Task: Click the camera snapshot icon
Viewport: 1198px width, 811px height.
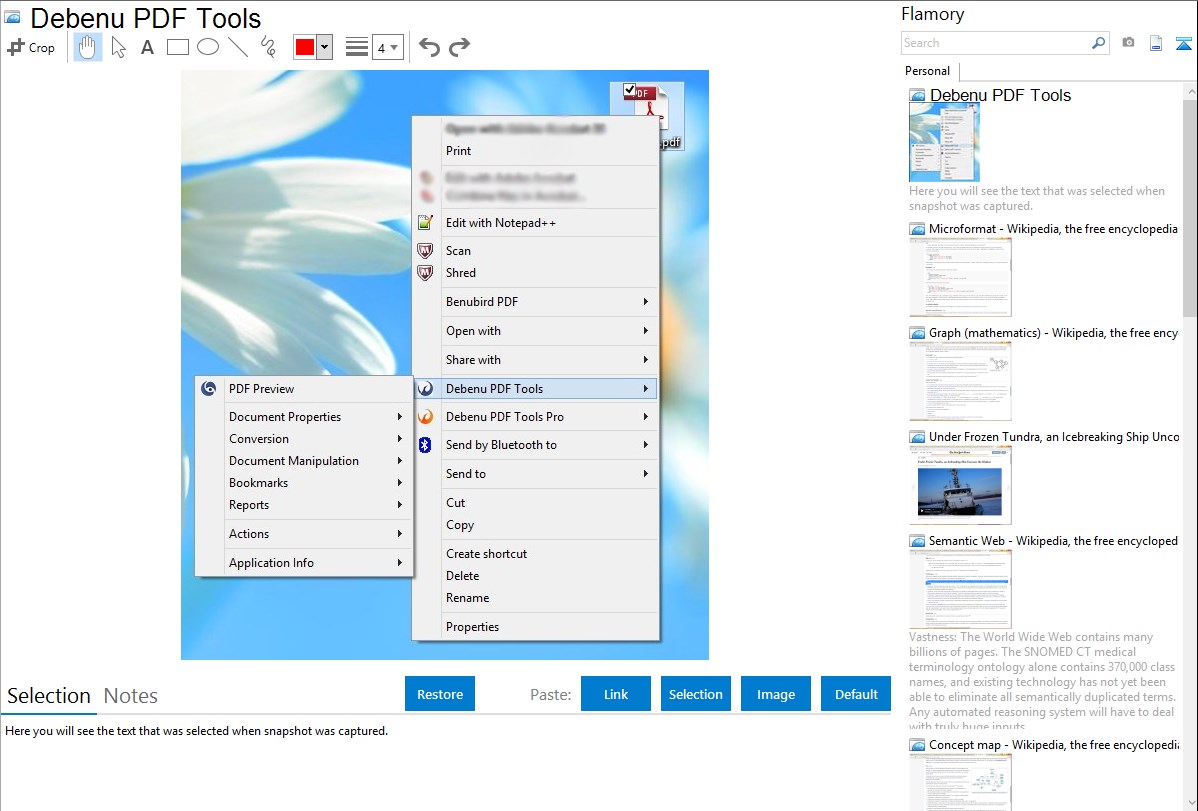Action: point(1128,43)
